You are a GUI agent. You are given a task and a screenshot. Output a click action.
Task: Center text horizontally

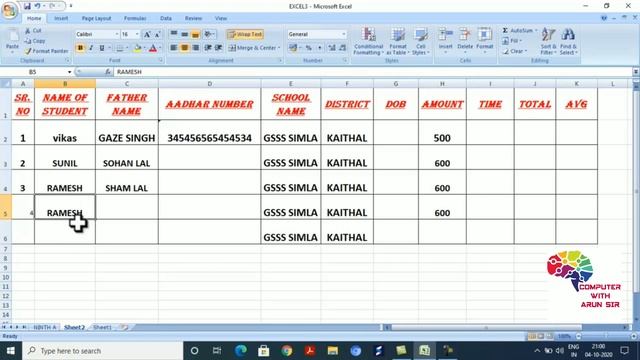pos(184,48)
